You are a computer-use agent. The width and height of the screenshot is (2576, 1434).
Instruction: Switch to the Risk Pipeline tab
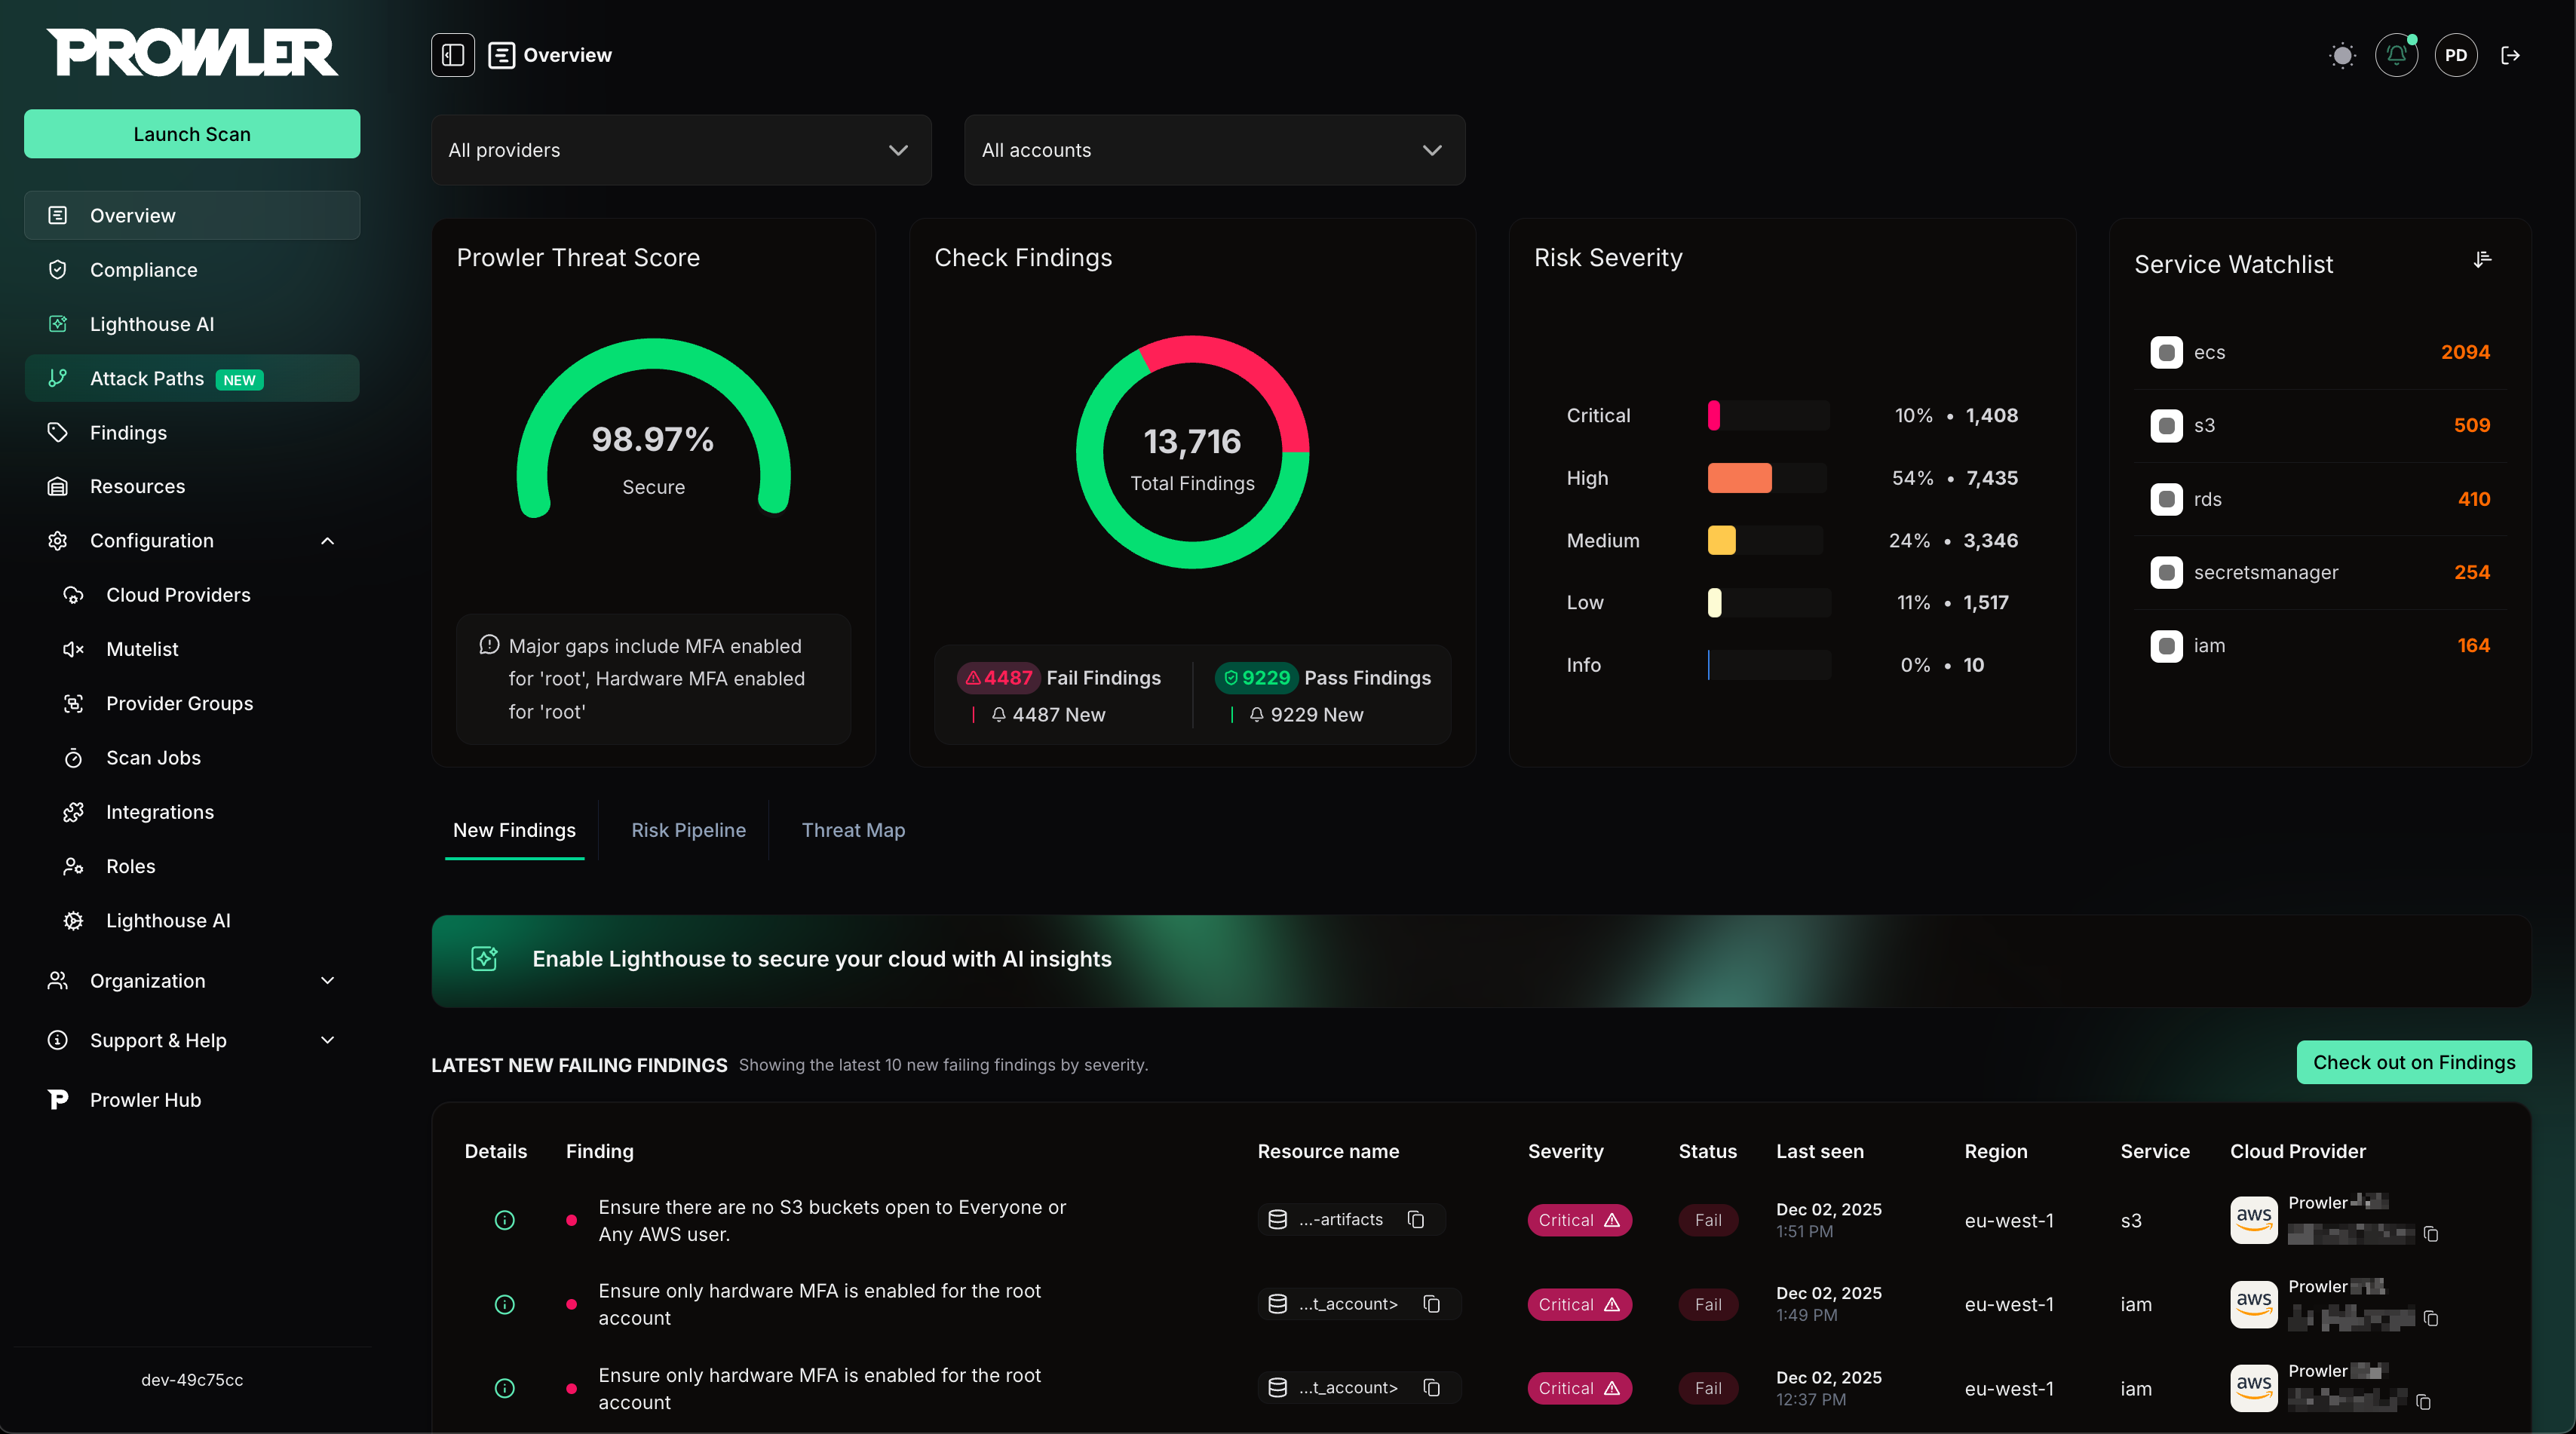(688, 830)
